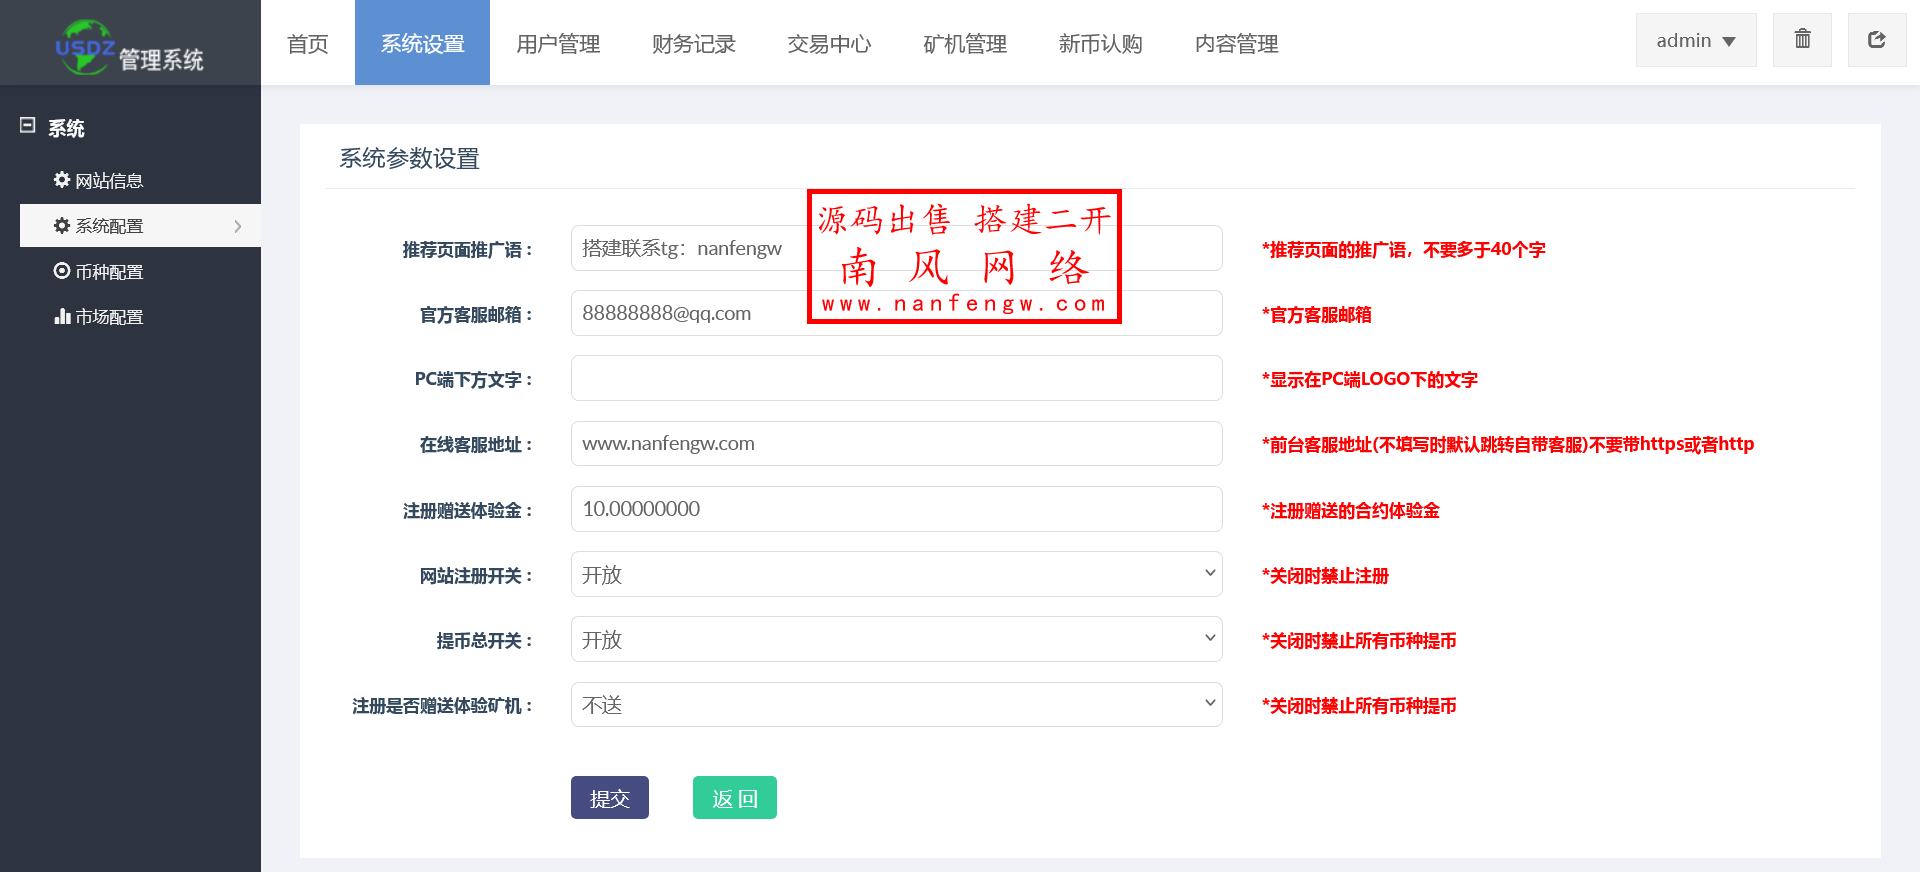Focus the PC端下方文字 input field
The image size is (1920, 872).
click(896, 378)
